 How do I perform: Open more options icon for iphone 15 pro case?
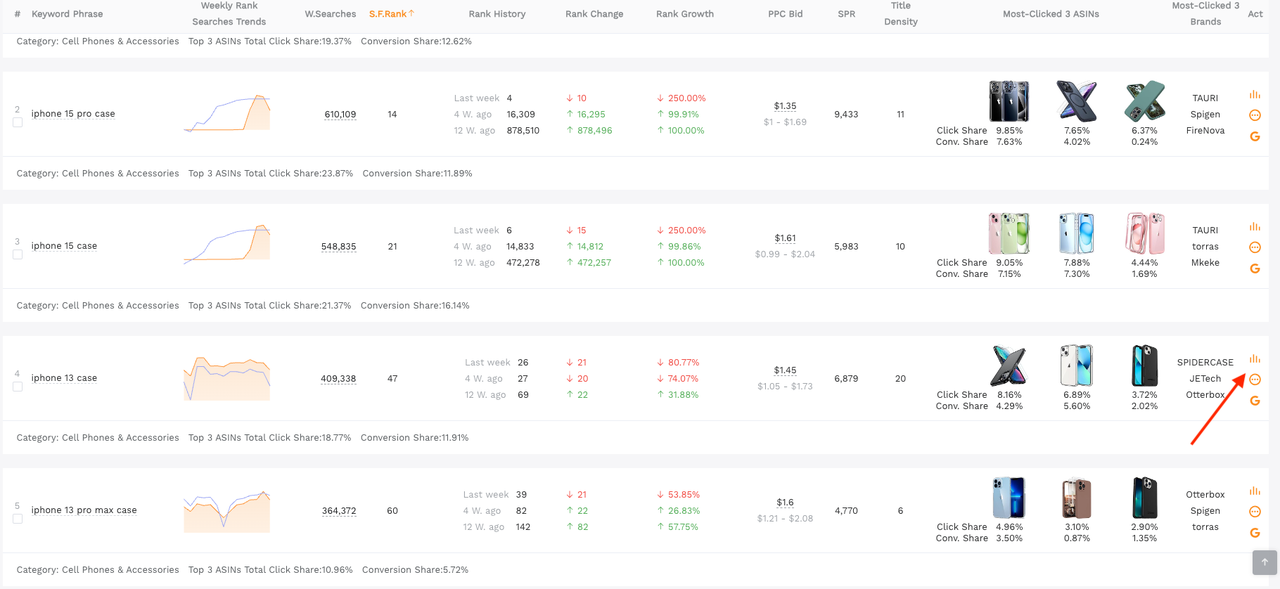pyautogui.click(x=1255, y=115)
